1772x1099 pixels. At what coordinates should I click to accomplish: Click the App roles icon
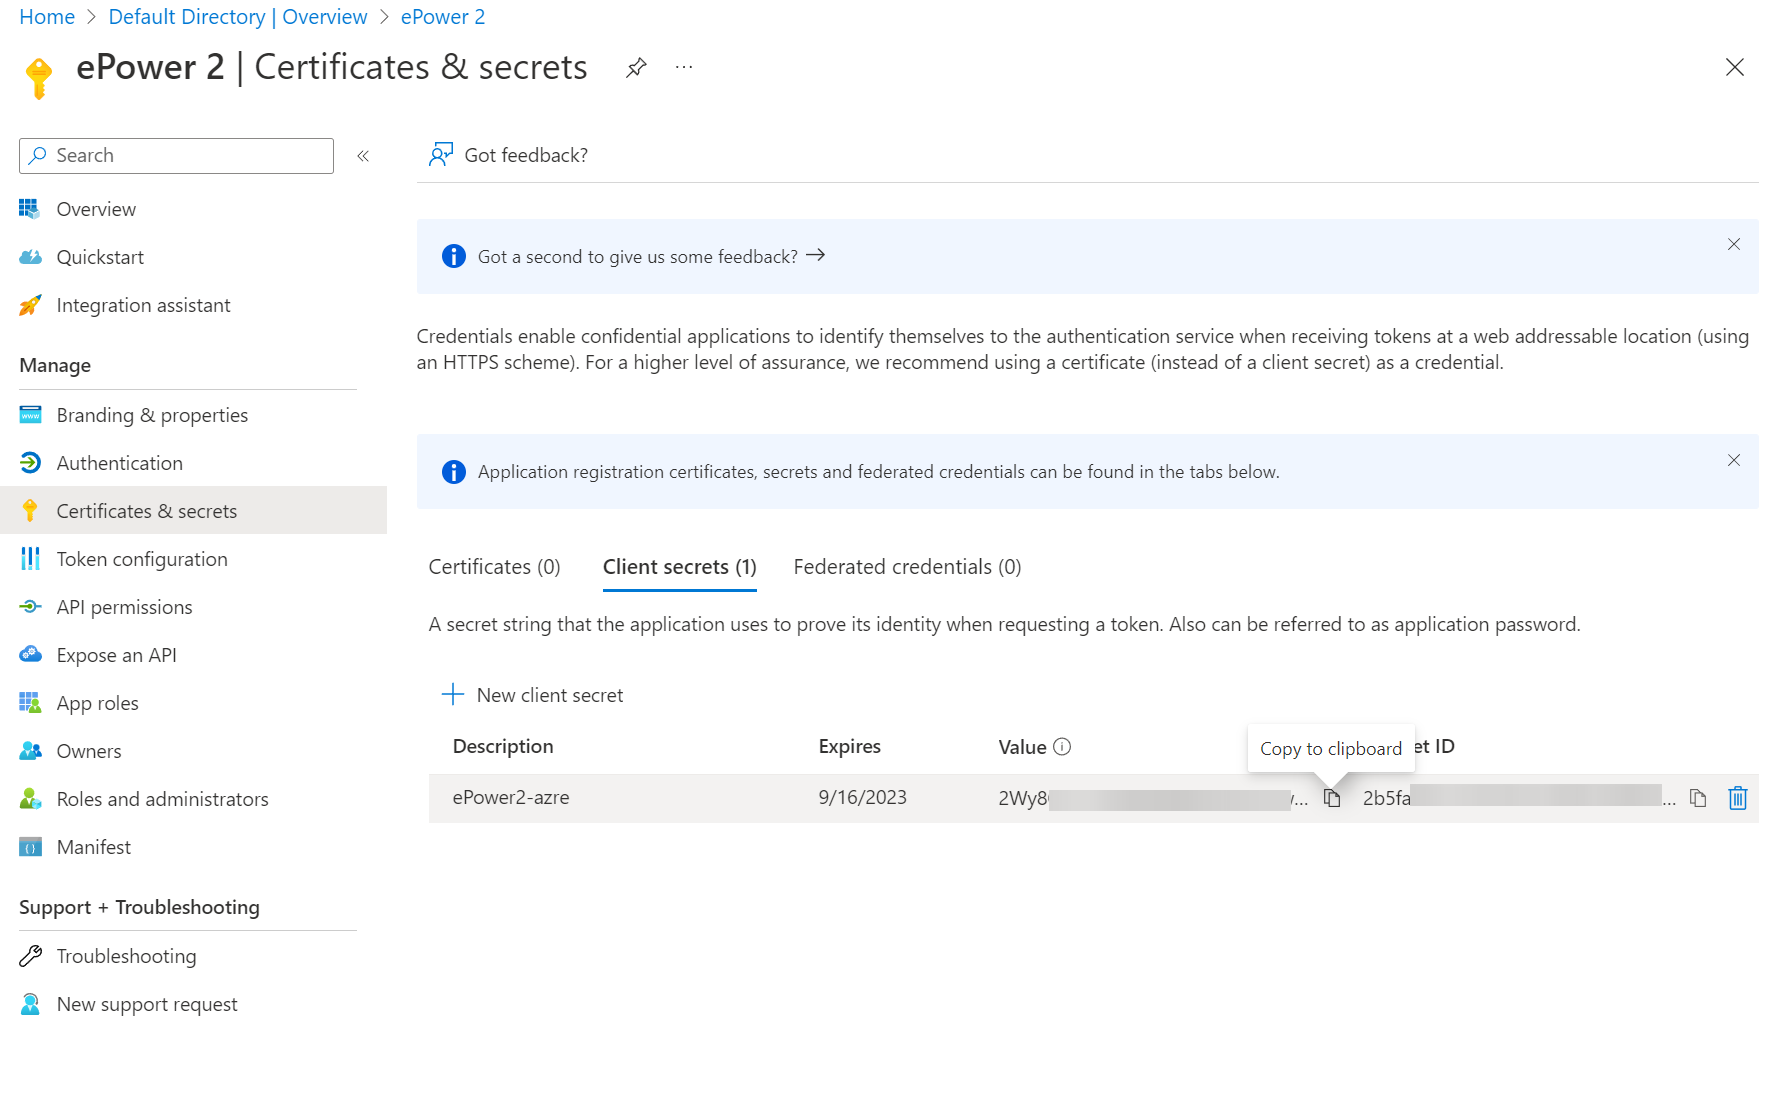pos(30,703)
